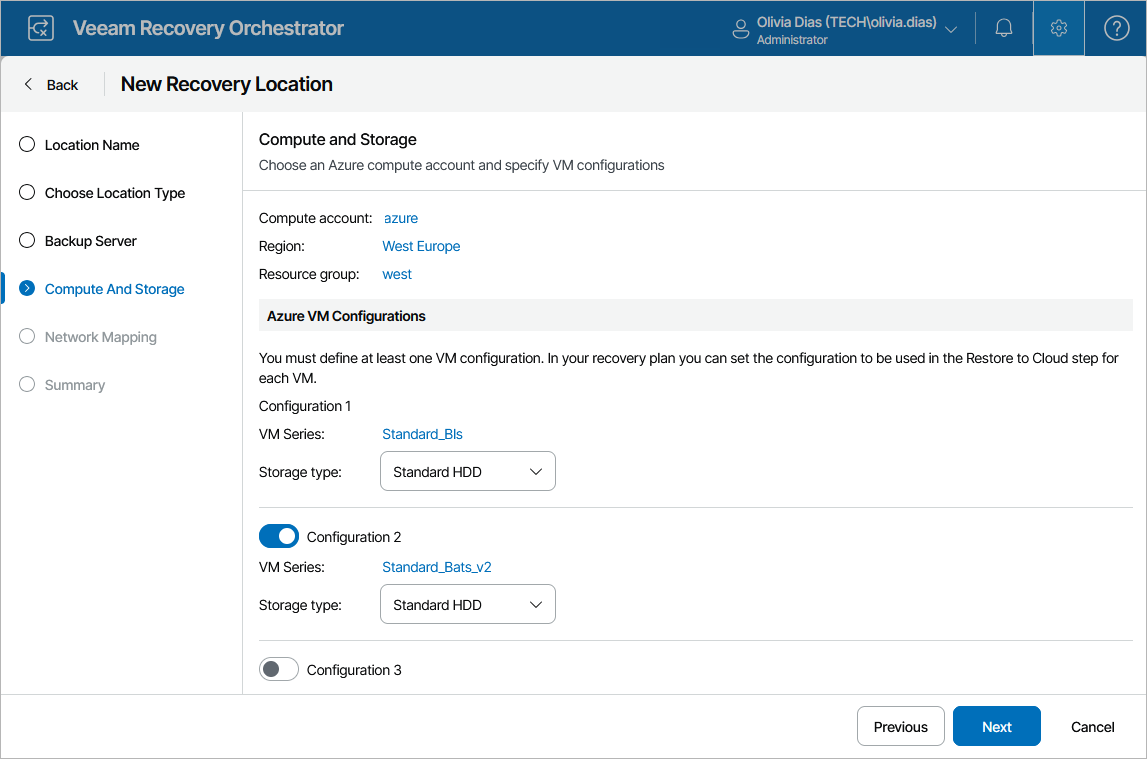Screen dimensions: 1147x759
Task: Click the user avatar icon
Action: 741,28
